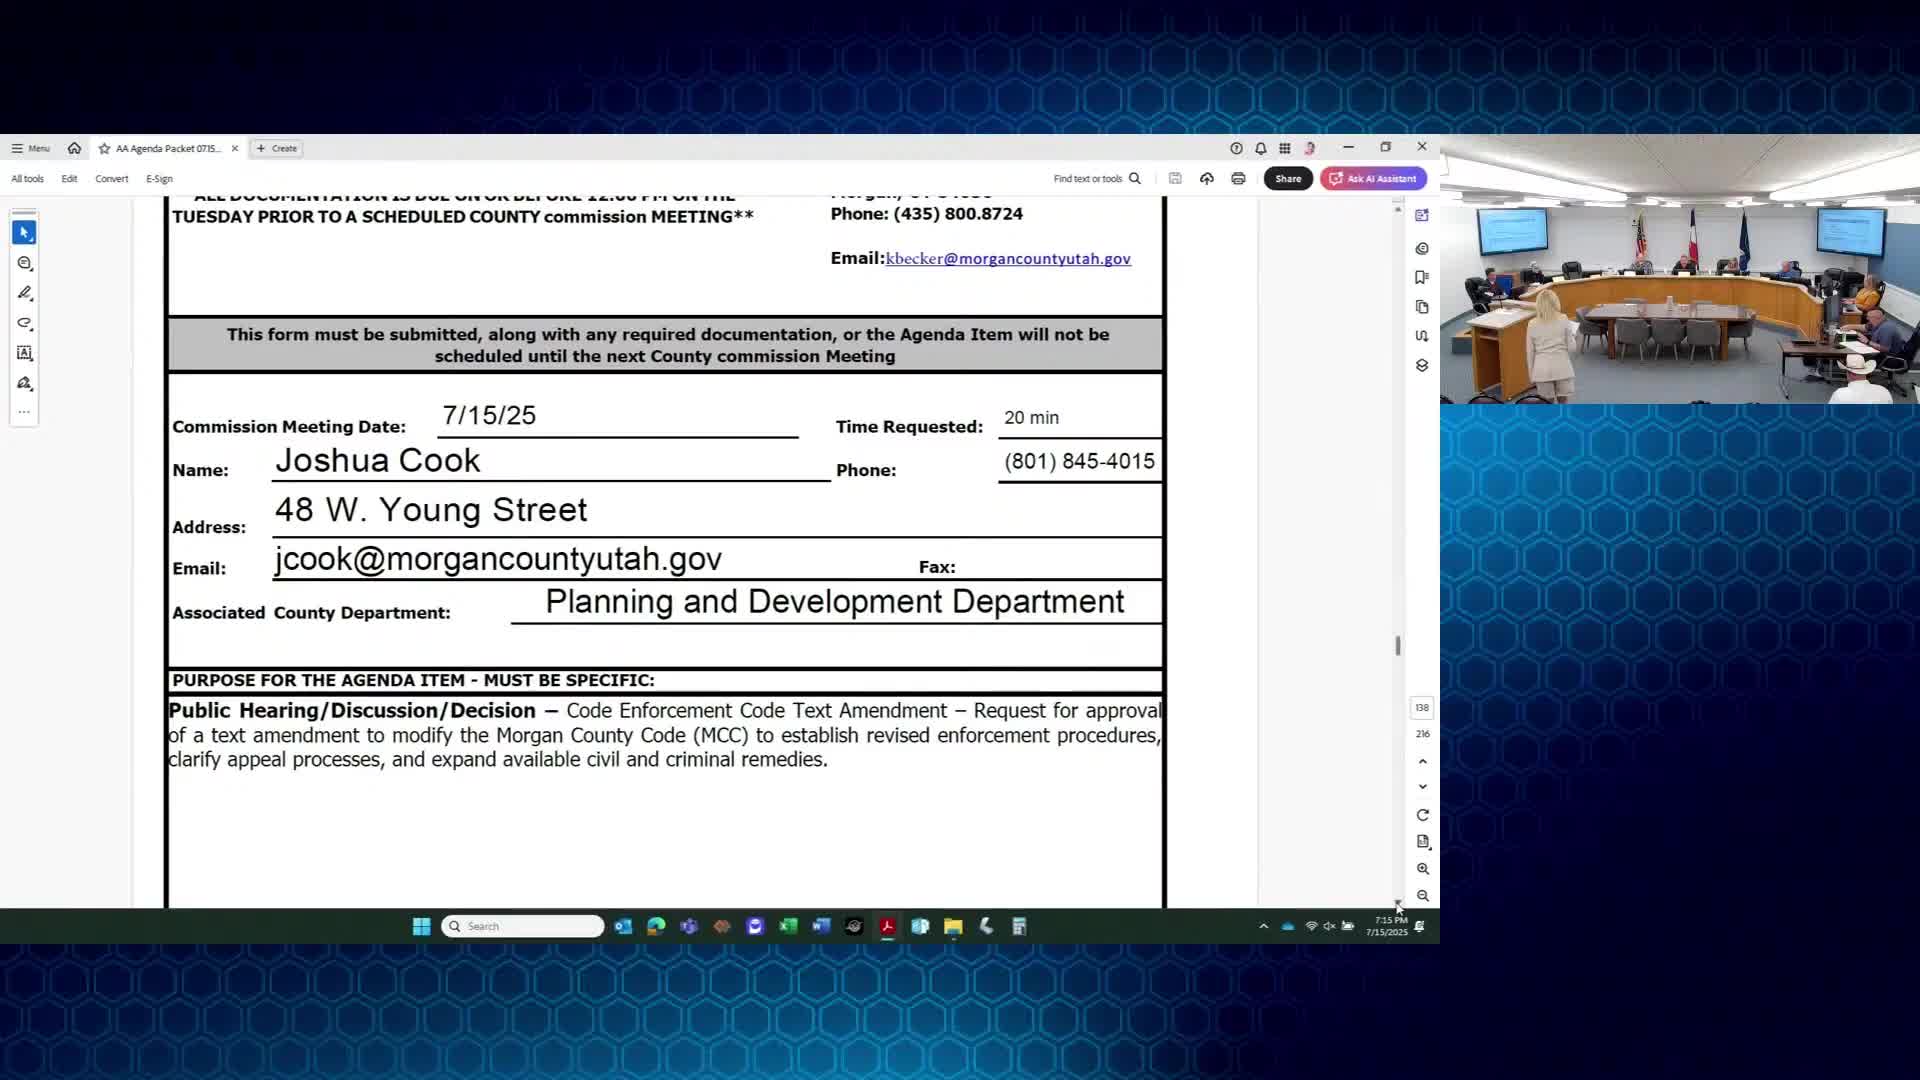Choose the comment tool in the left toolbar

pos(25,263)
